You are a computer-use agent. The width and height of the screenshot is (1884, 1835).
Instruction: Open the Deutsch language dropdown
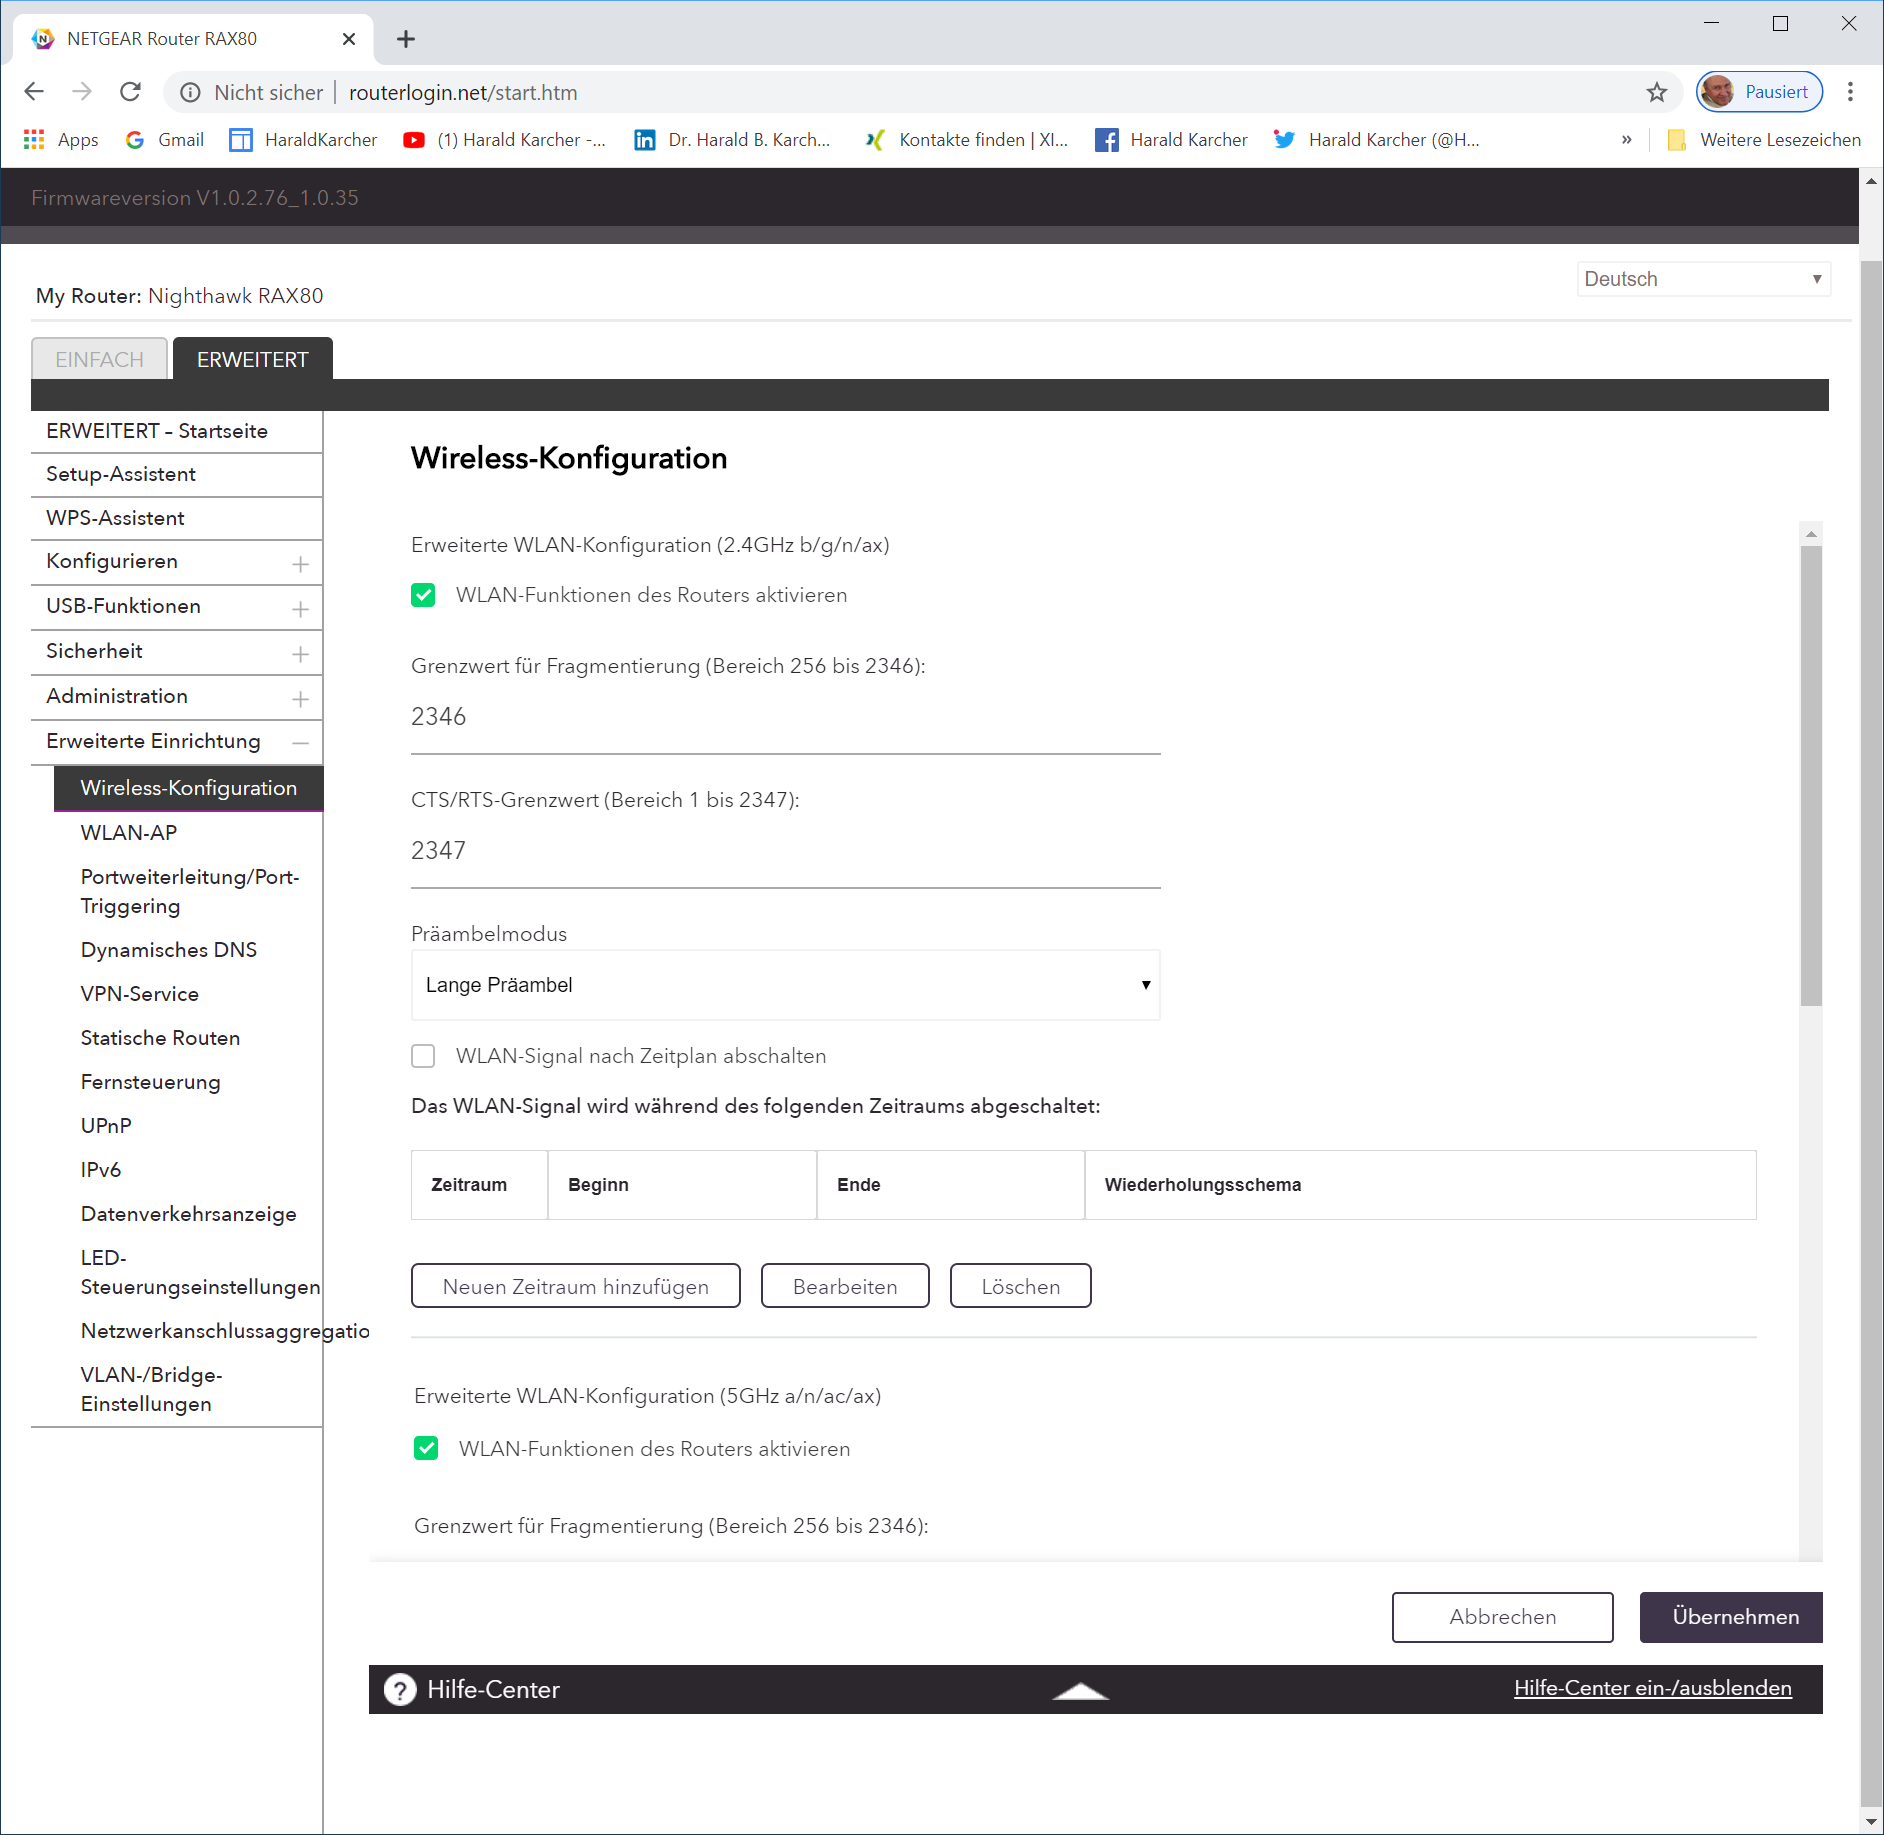point(1704,279)
